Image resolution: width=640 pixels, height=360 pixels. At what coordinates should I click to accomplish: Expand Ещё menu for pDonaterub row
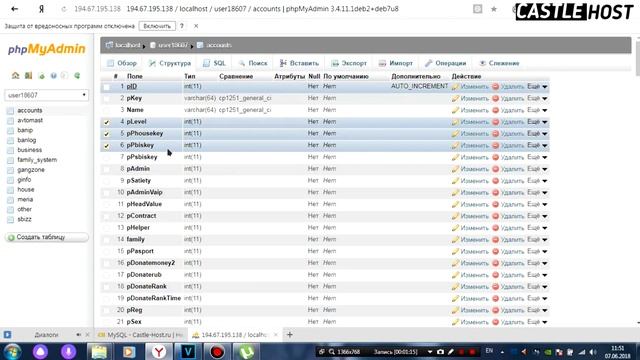pyautogui.click(x=537, y=275)
